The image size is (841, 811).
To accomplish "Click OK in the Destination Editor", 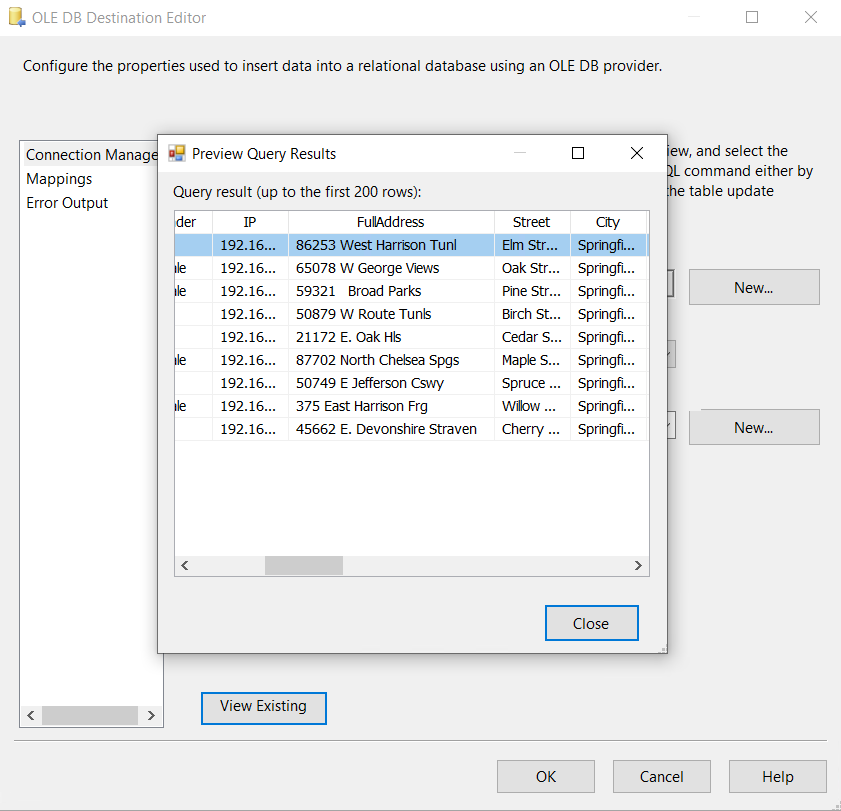I will pyautogui.click(x=545, y=777).
